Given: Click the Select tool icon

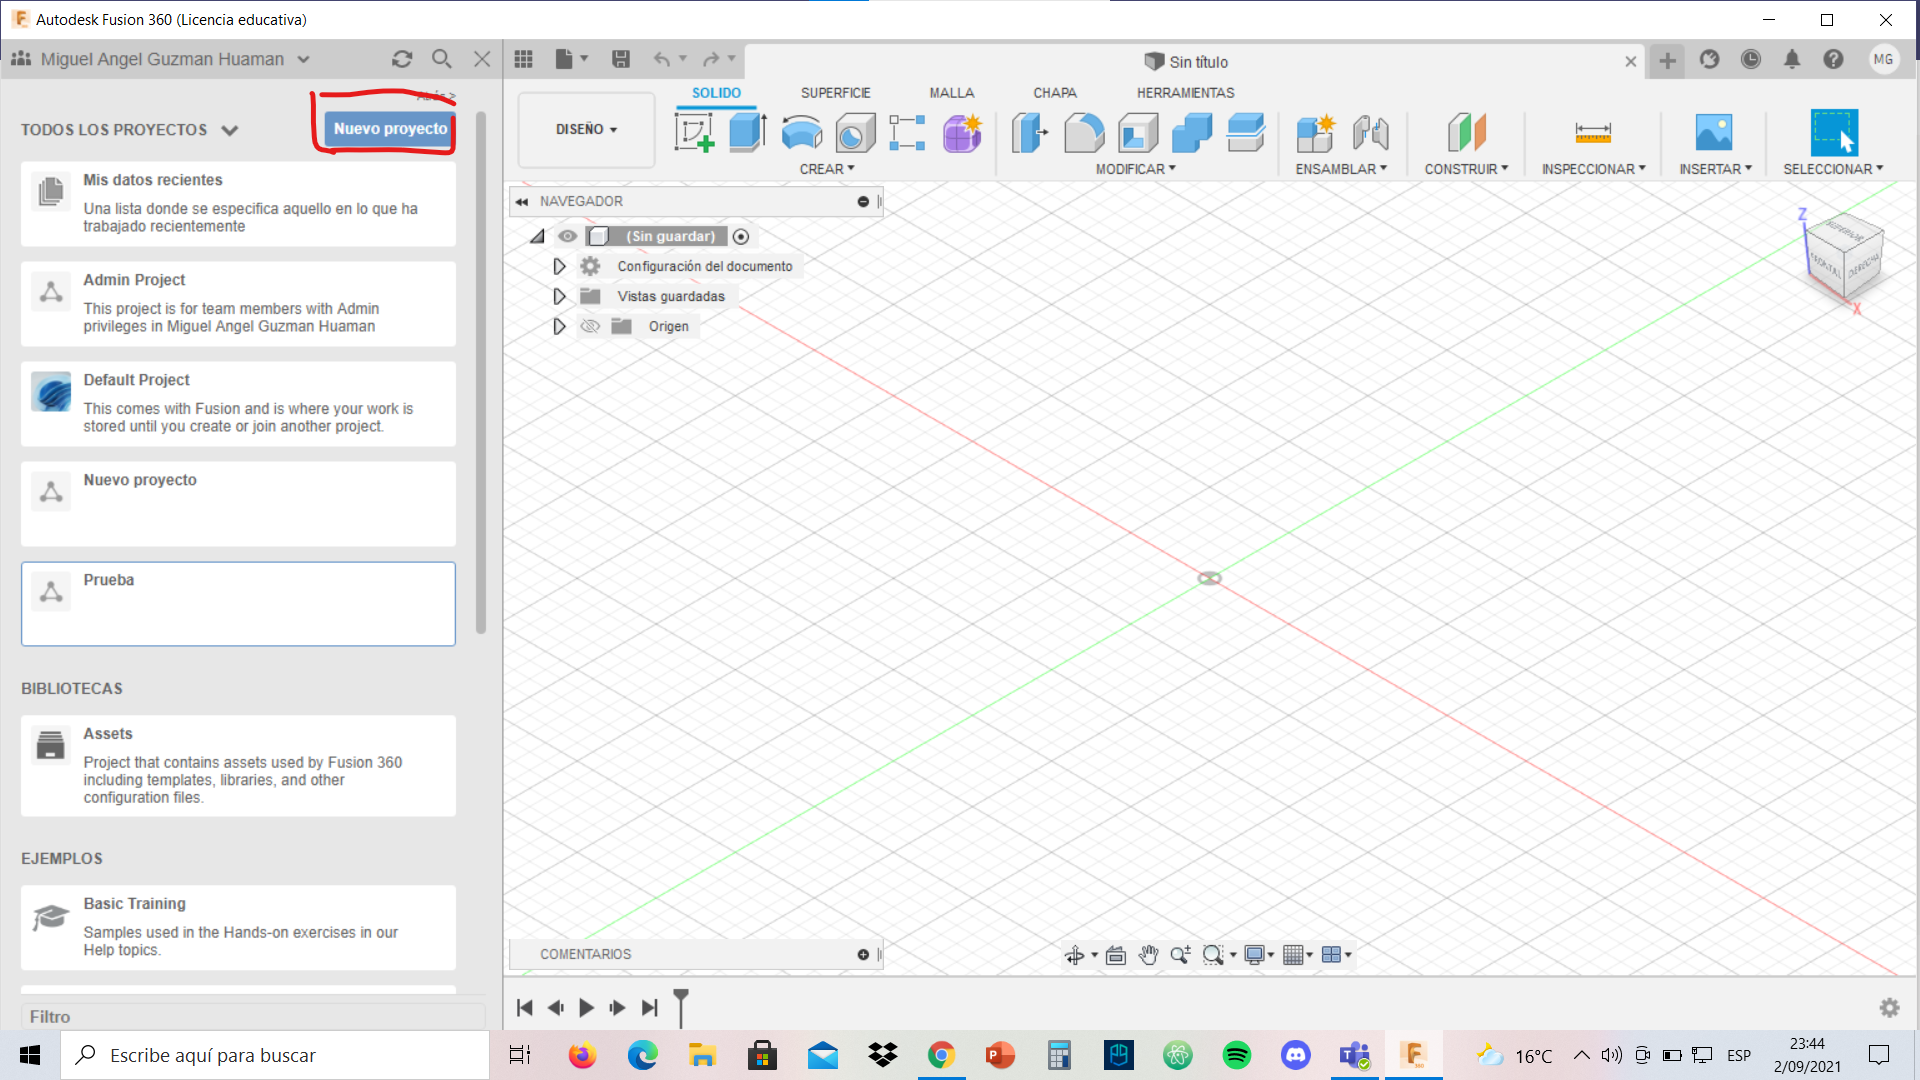Looking at the screenshot, I should point(1834,132).
